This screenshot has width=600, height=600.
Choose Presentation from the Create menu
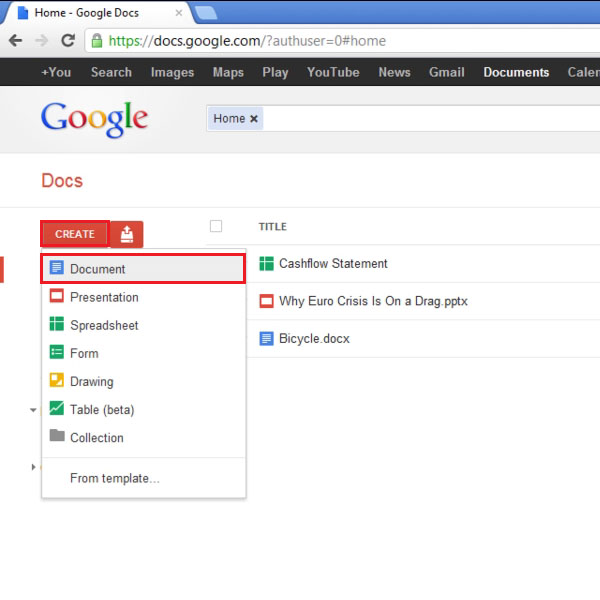[143, 297]
